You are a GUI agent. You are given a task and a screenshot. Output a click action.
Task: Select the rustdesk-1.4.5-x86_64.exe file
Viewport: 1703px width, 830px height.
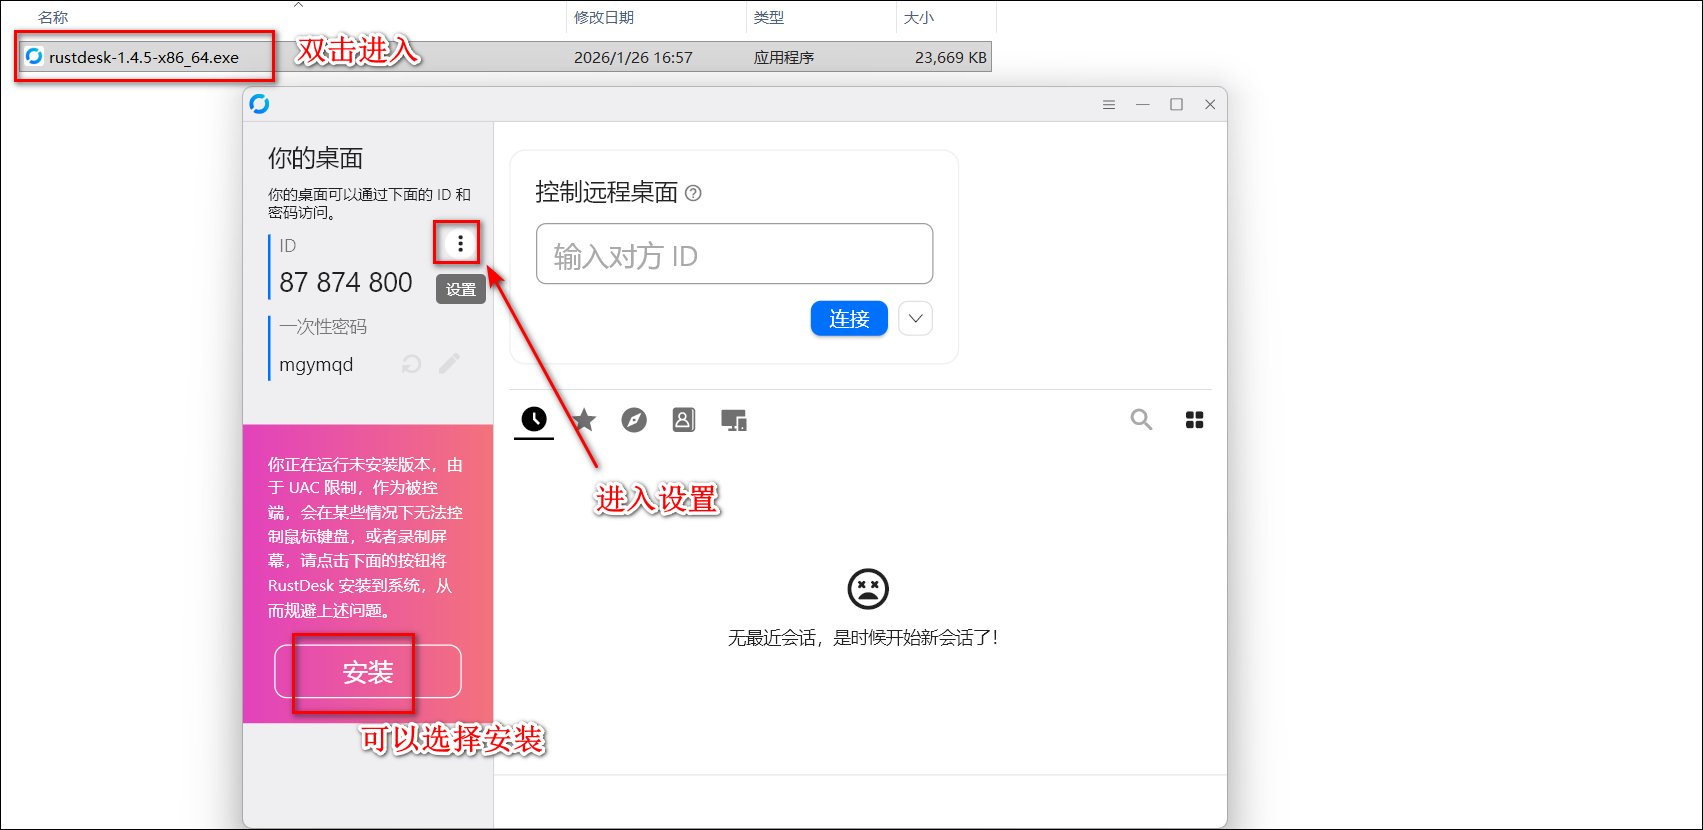tap(144, 58)
